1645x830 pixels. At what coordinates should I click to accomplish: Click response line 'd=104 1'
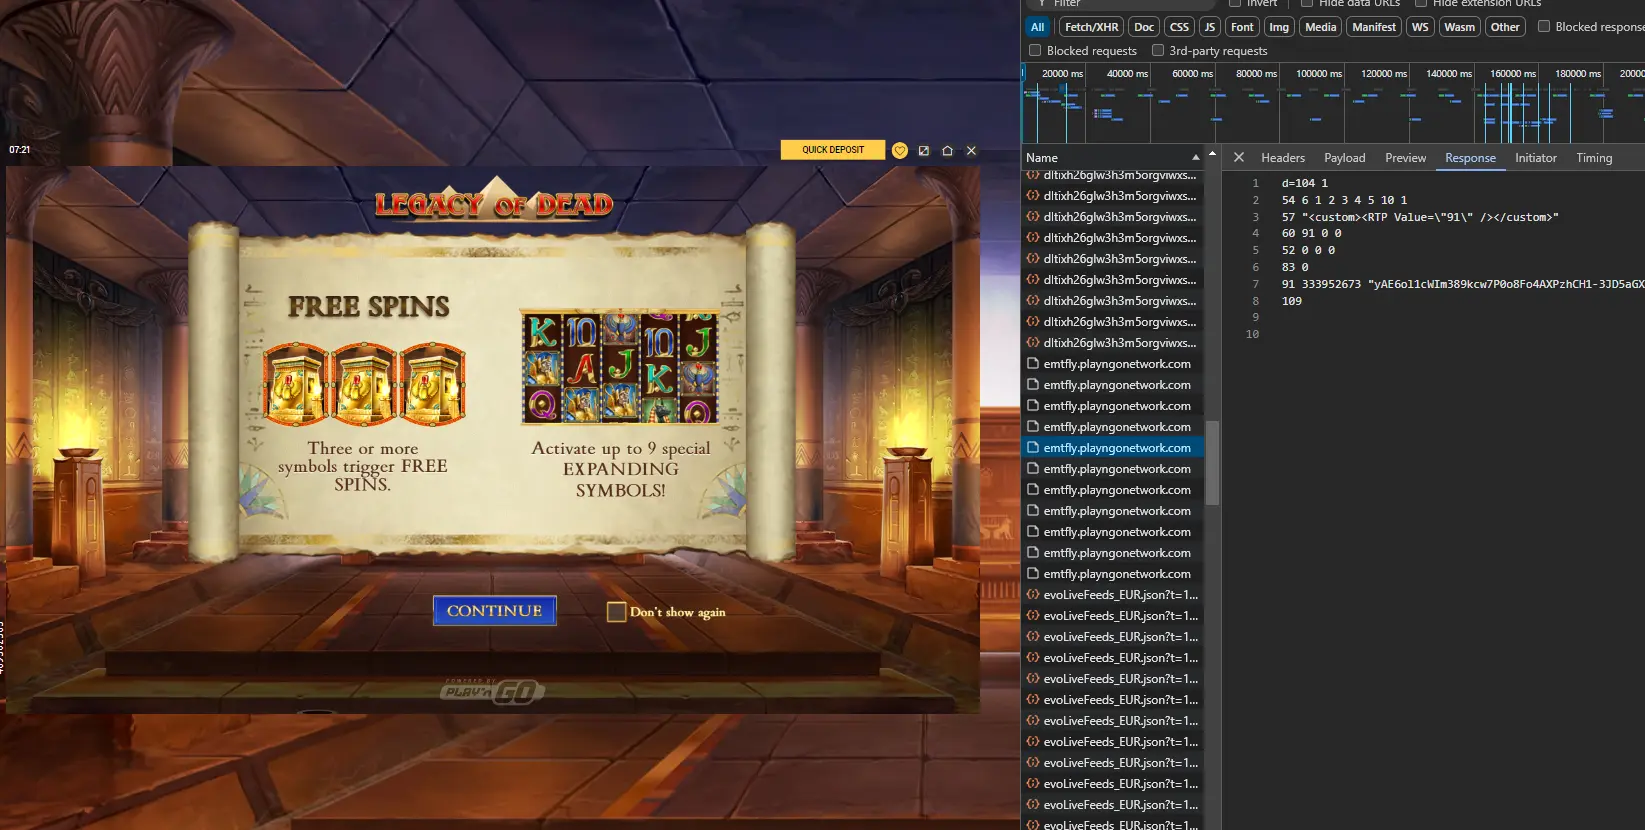(1304, 183)
